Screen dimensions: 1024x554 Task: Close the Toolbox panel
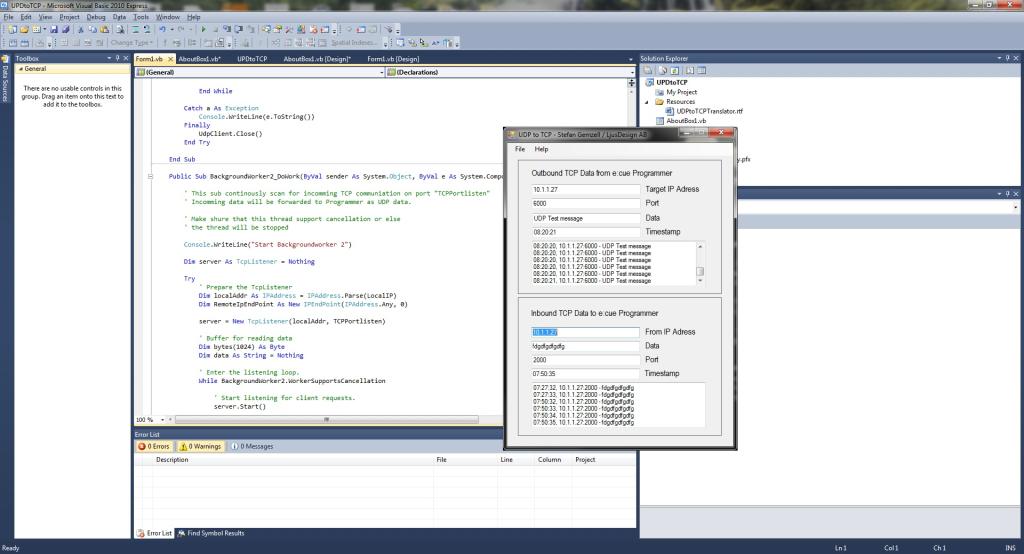[126, 58]
